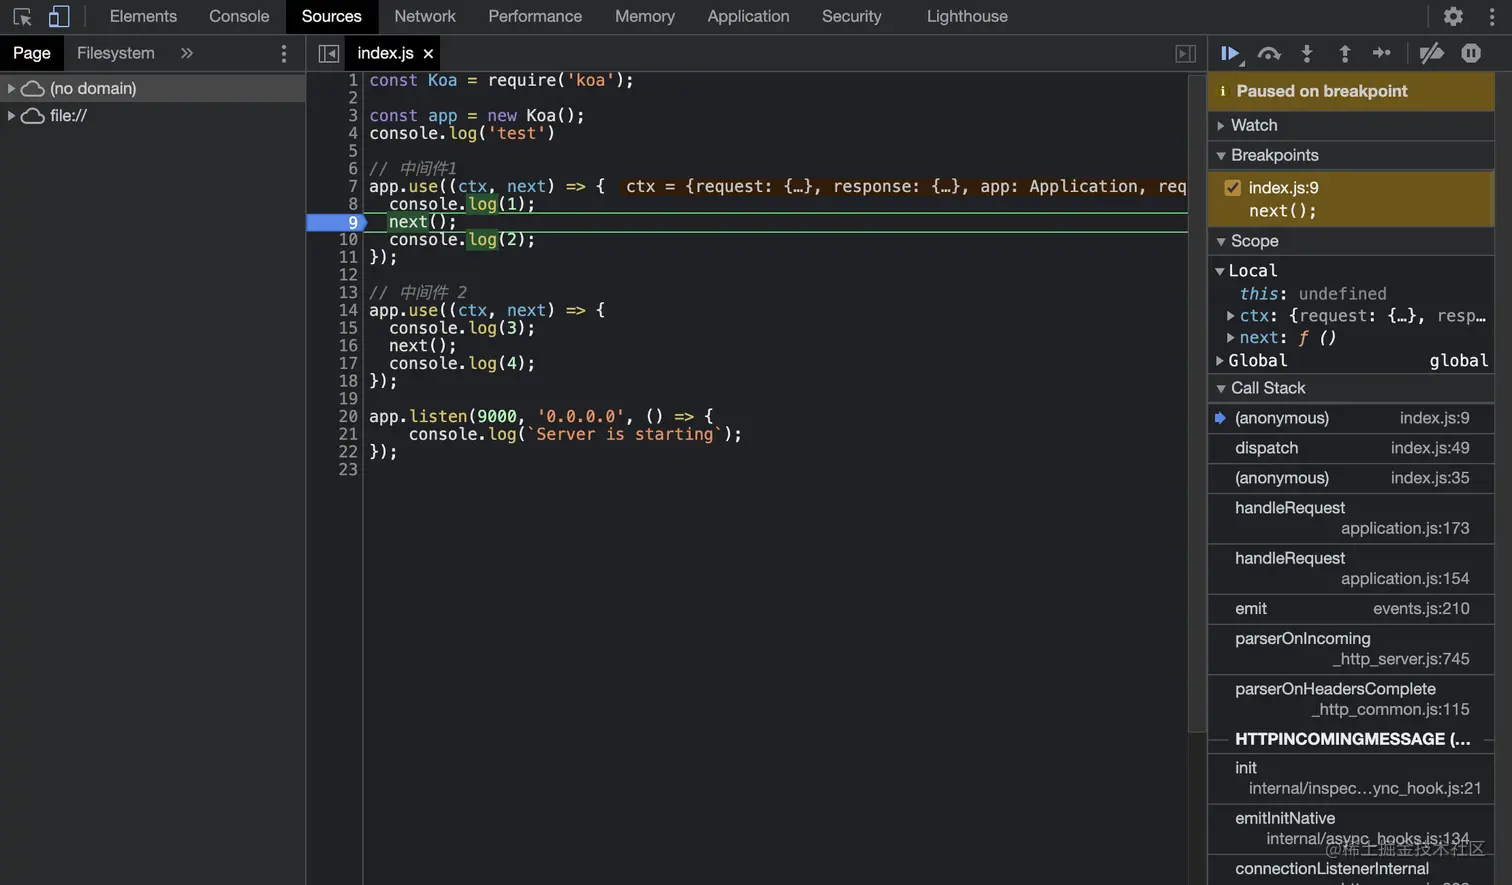Select the inspect element cursor icon

tap(22, 16)
